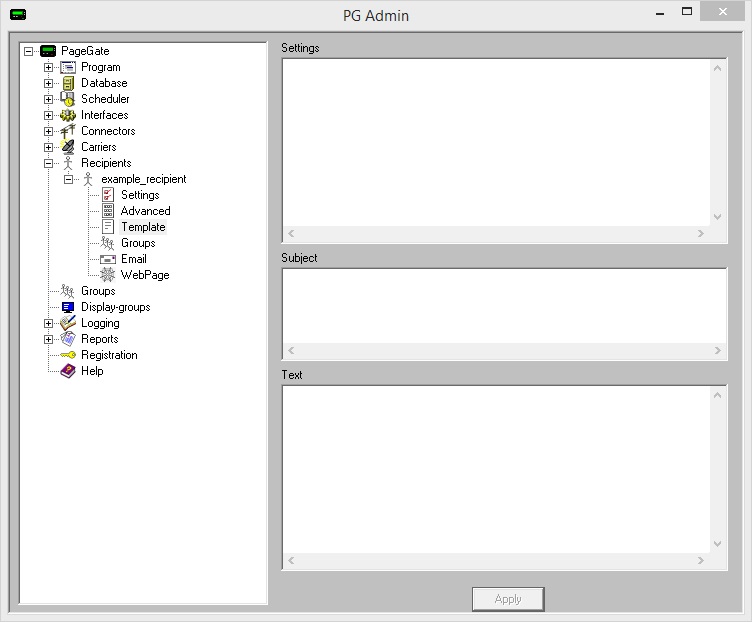
Task: Click the Advanced grid icon
Action: coord(108,211)
